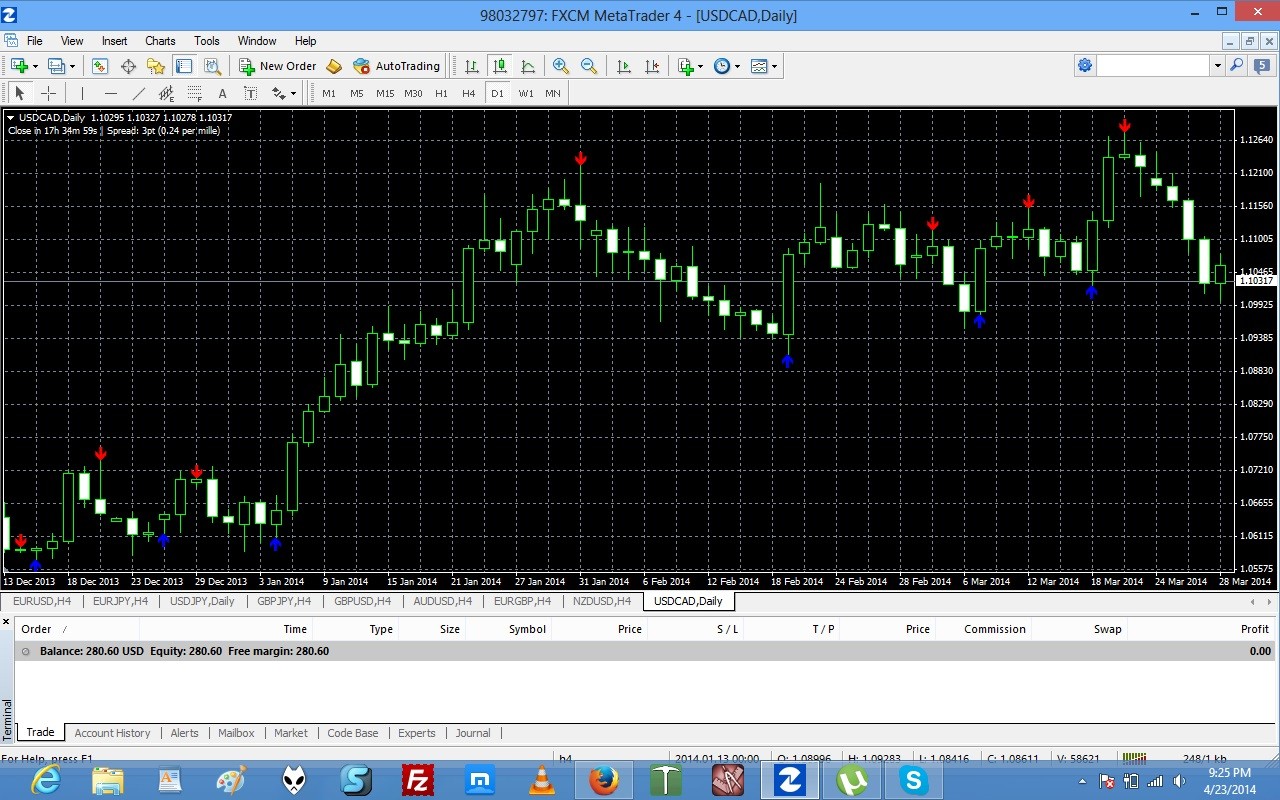Open the Navigator star-folder icon
This screenshot has width=1280, height=800.
coord(156,66)
